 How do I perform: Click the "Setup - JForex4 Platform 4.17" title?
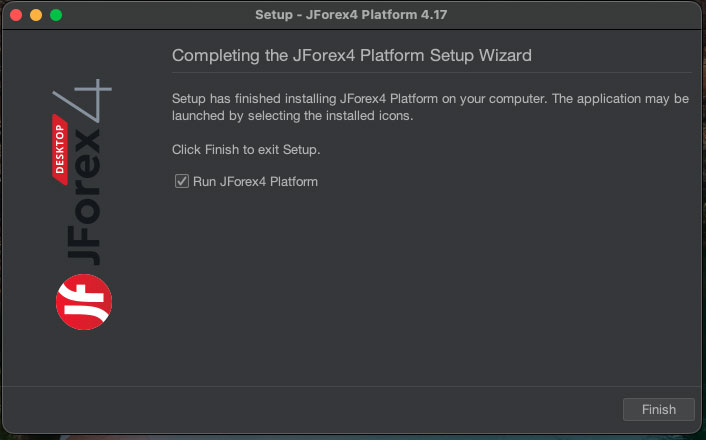[x=353, y=15]
